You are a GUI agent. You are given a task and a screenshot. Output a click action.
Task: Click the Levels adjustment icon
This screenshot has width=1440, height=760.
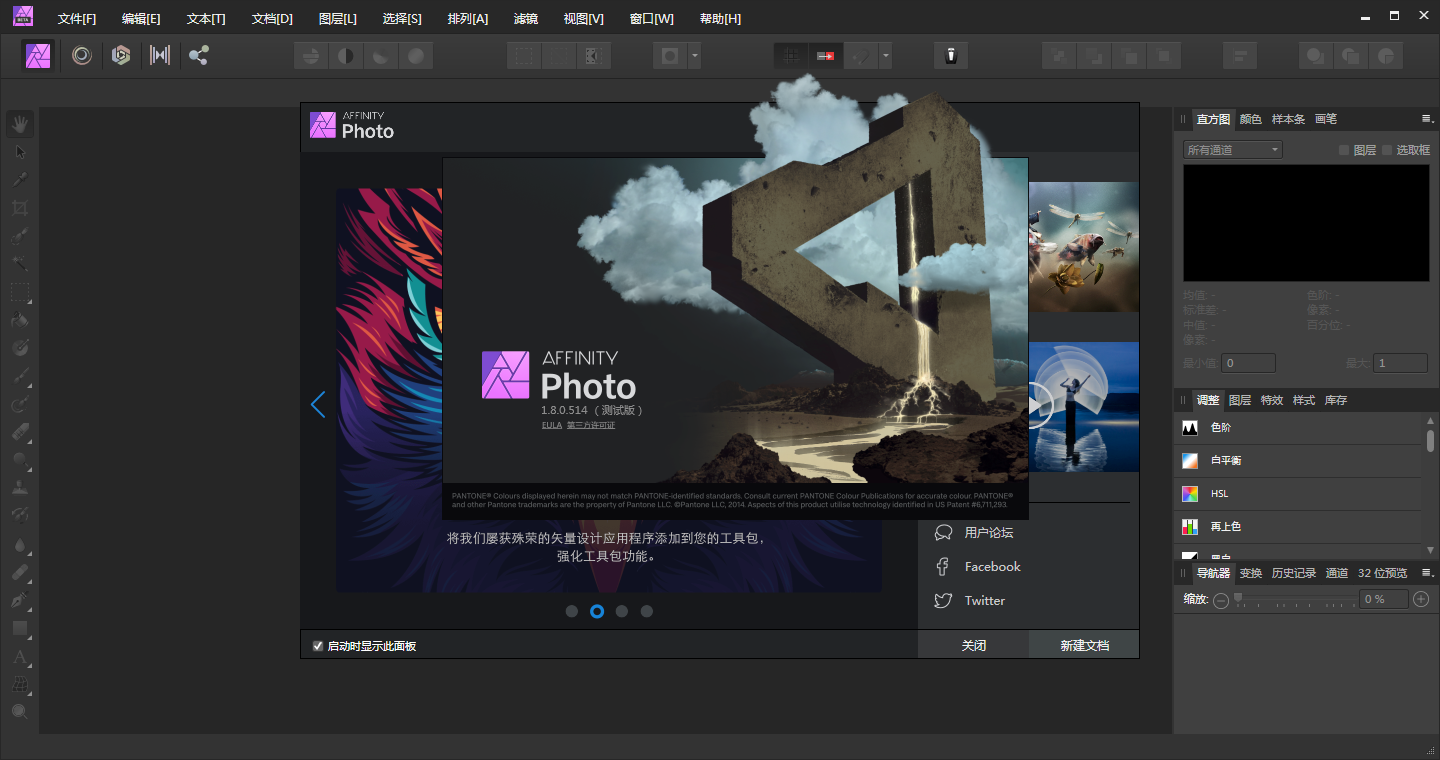[x=1190, y=428]
